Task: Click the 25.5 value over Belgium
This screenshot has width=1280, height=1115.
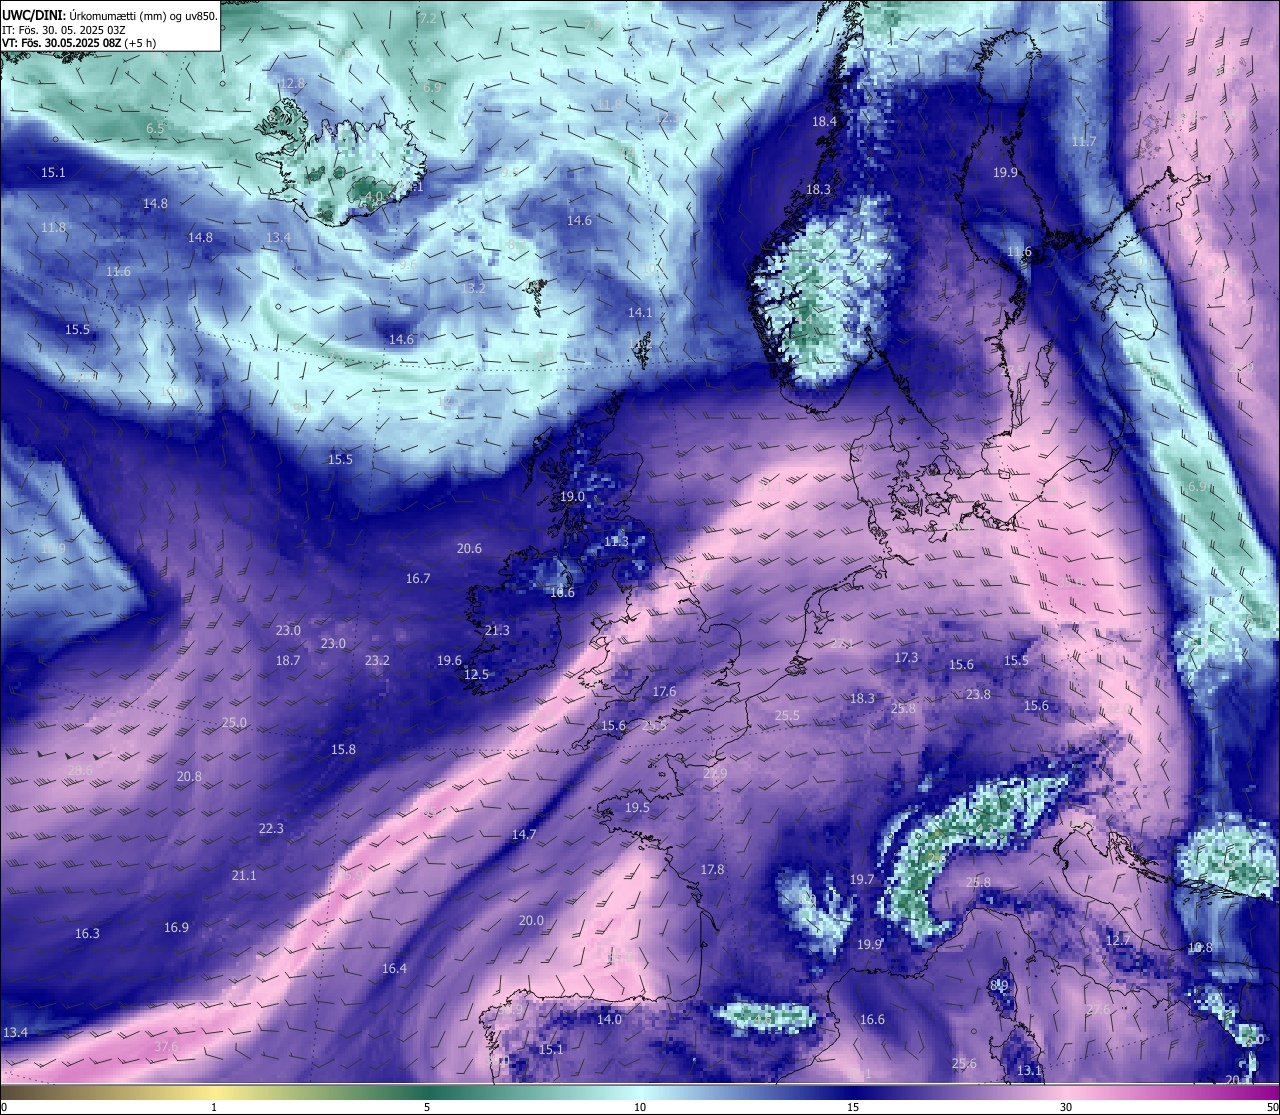Action: pos(787,716)
